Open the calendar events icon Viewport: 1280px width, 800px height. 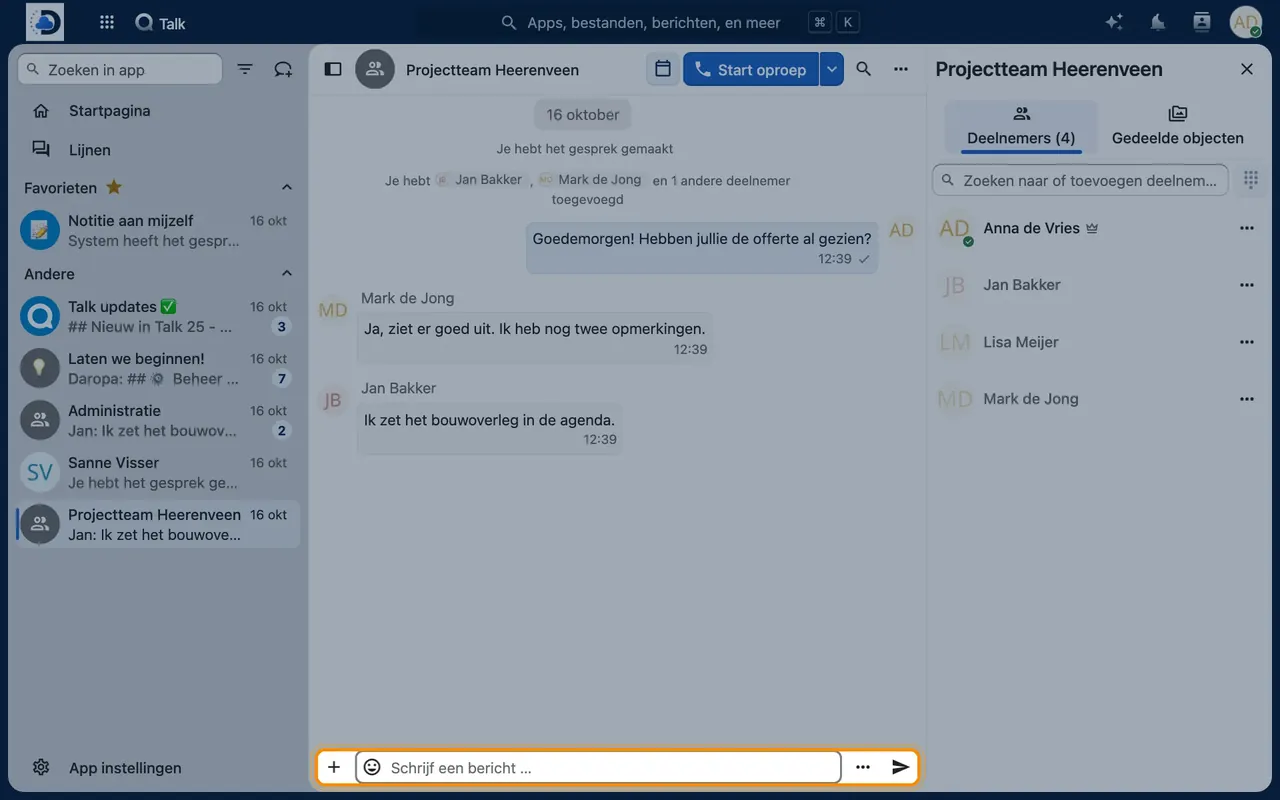tap(663, 69)
